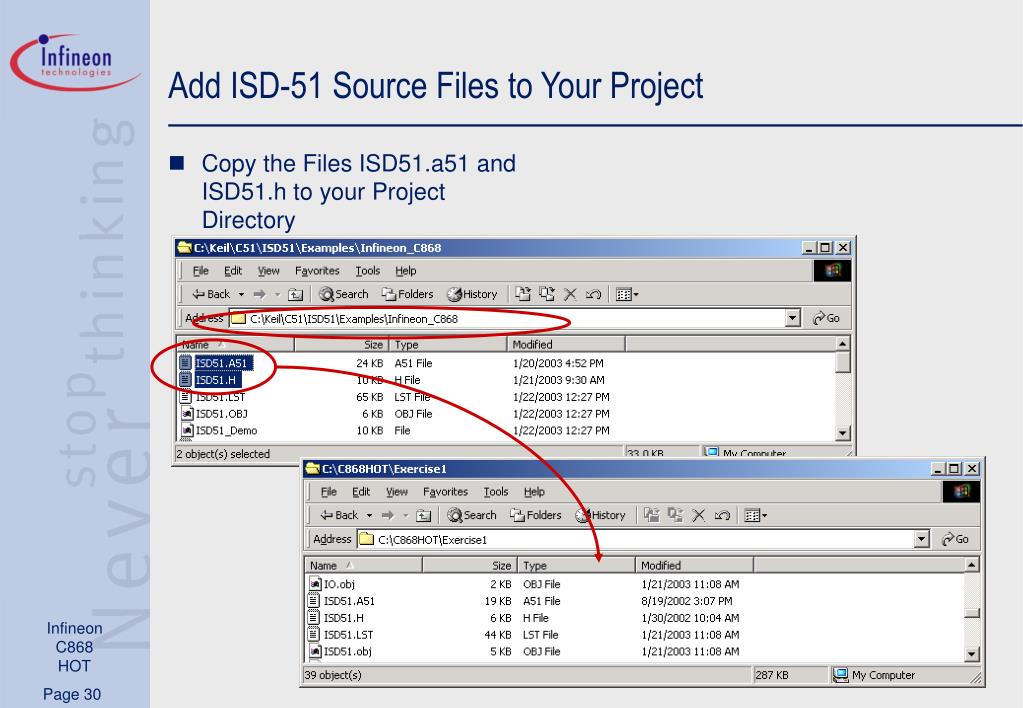Click Back arrow in Exercise1 window
1023x708 pixels.
click(339, 516)
